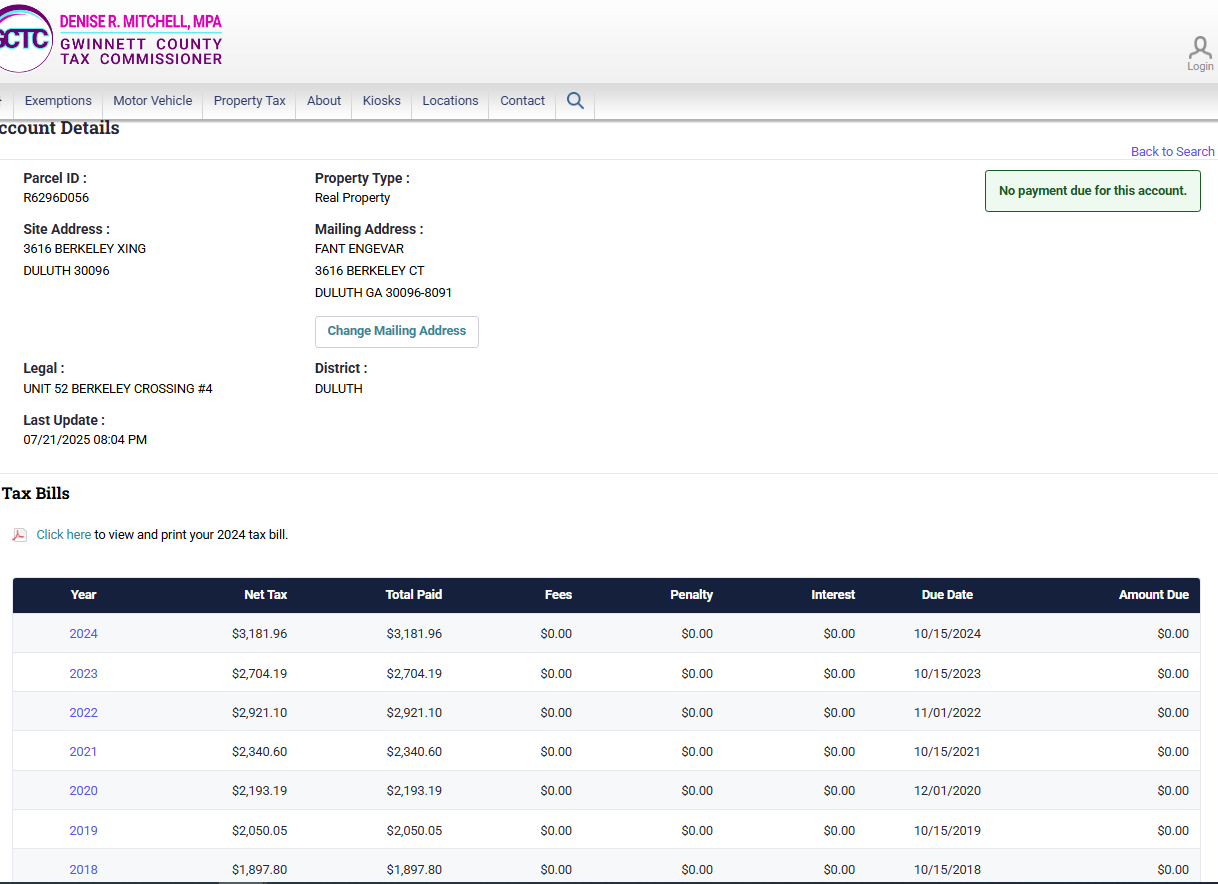Click here to view 2024 tax bill
This screenshot has width=1218, height=884.
click(x=64, y=535)
